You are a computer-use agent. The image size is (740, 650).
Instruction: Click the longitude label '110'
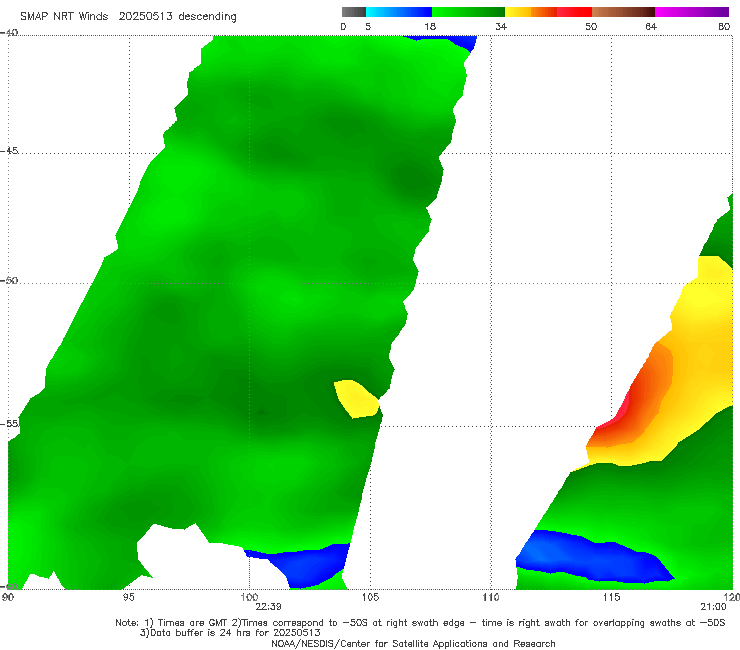coord(491,598)
